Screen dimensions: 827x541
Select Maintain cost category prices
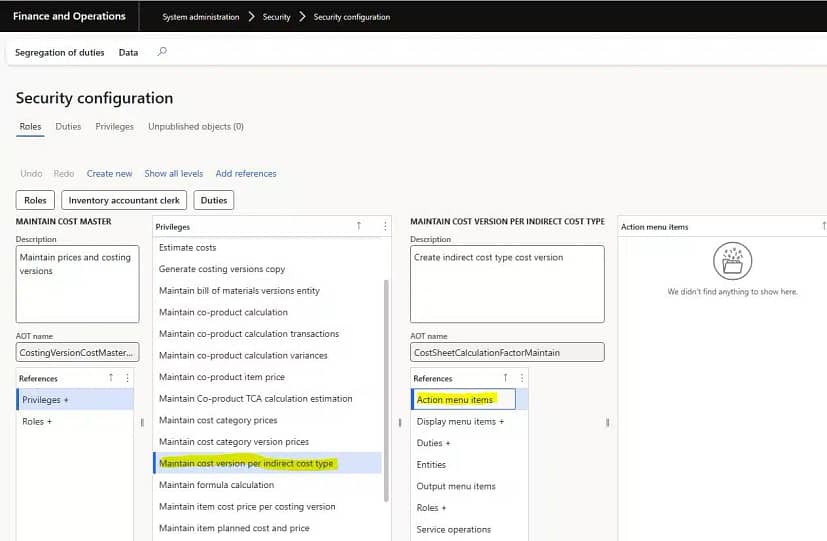pyautogui.click(x=267, y=420)
